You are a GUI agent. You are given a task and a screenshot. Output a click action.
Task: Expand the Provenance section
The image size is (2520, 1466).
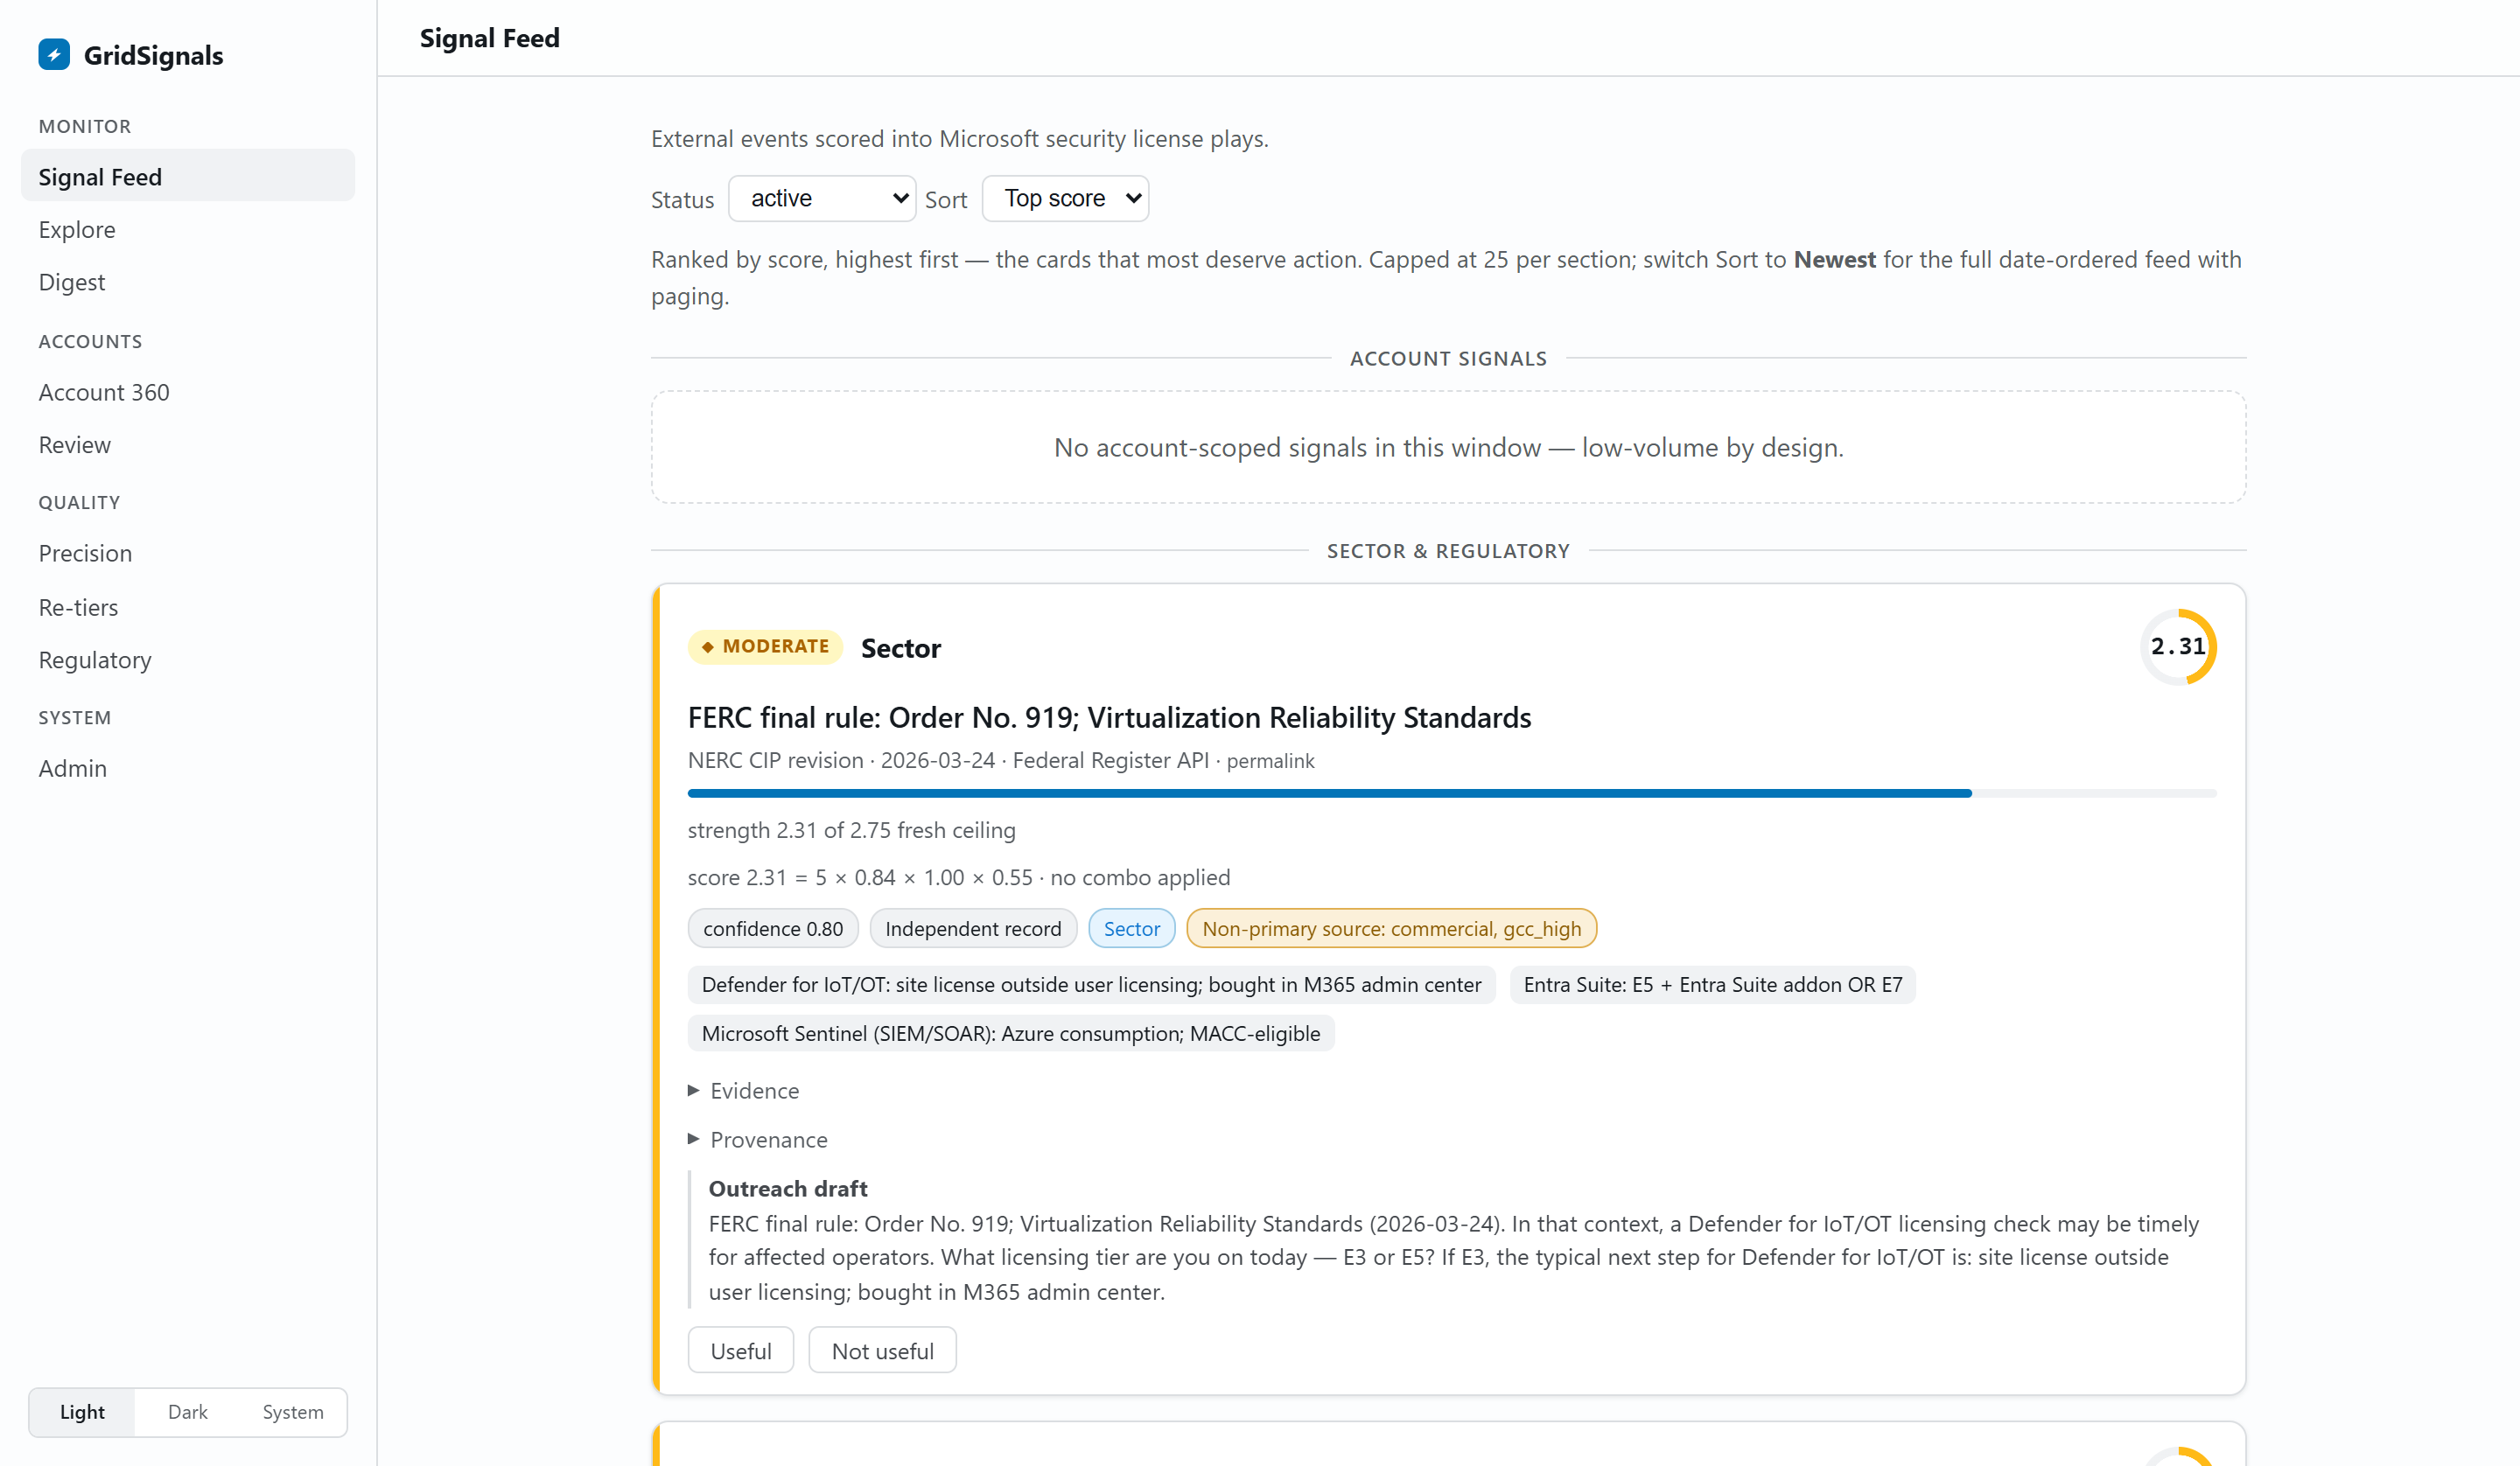[x=758, y=1140]
